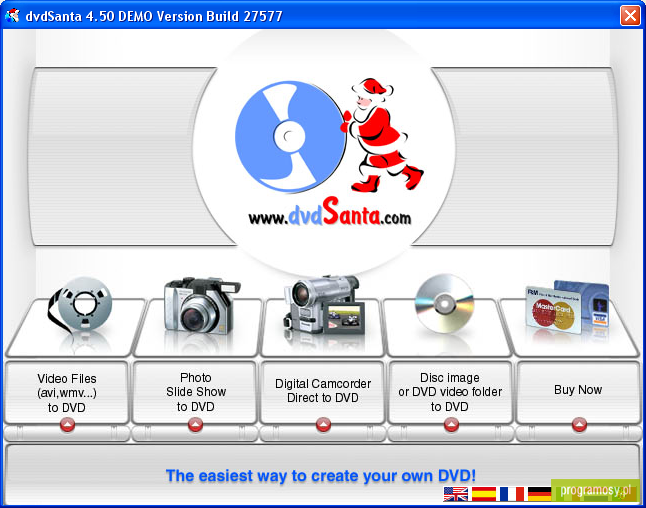The image size is (646, 508).
Task: Click the Buy Now button
Action: (578, 393)
